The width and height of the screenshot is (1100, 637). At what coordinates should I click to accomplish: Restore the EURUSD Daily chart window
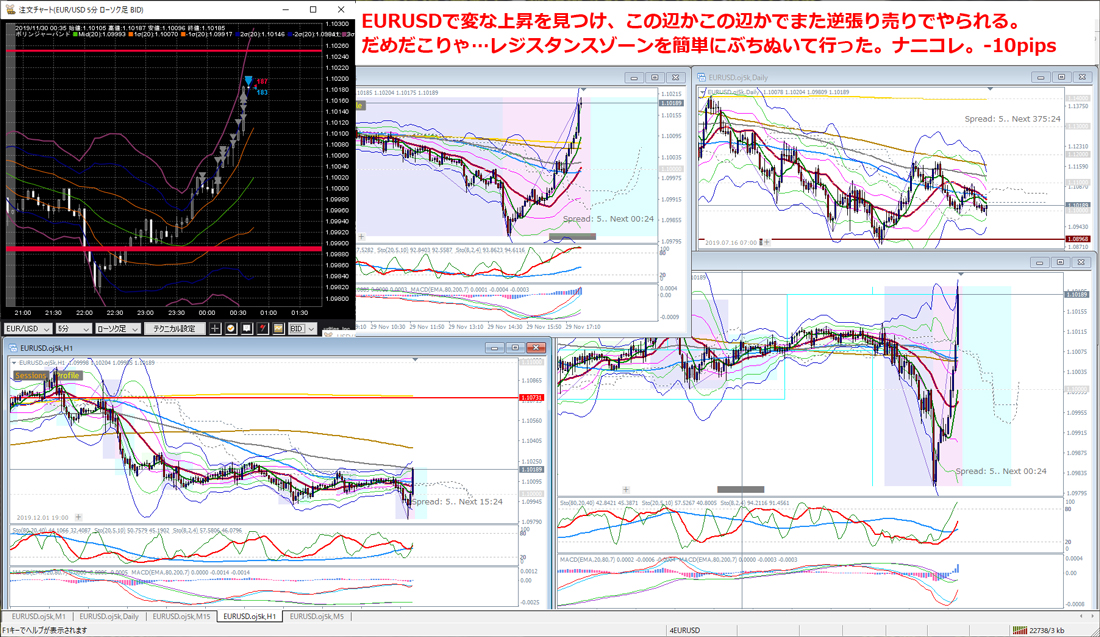[1061, 77]
